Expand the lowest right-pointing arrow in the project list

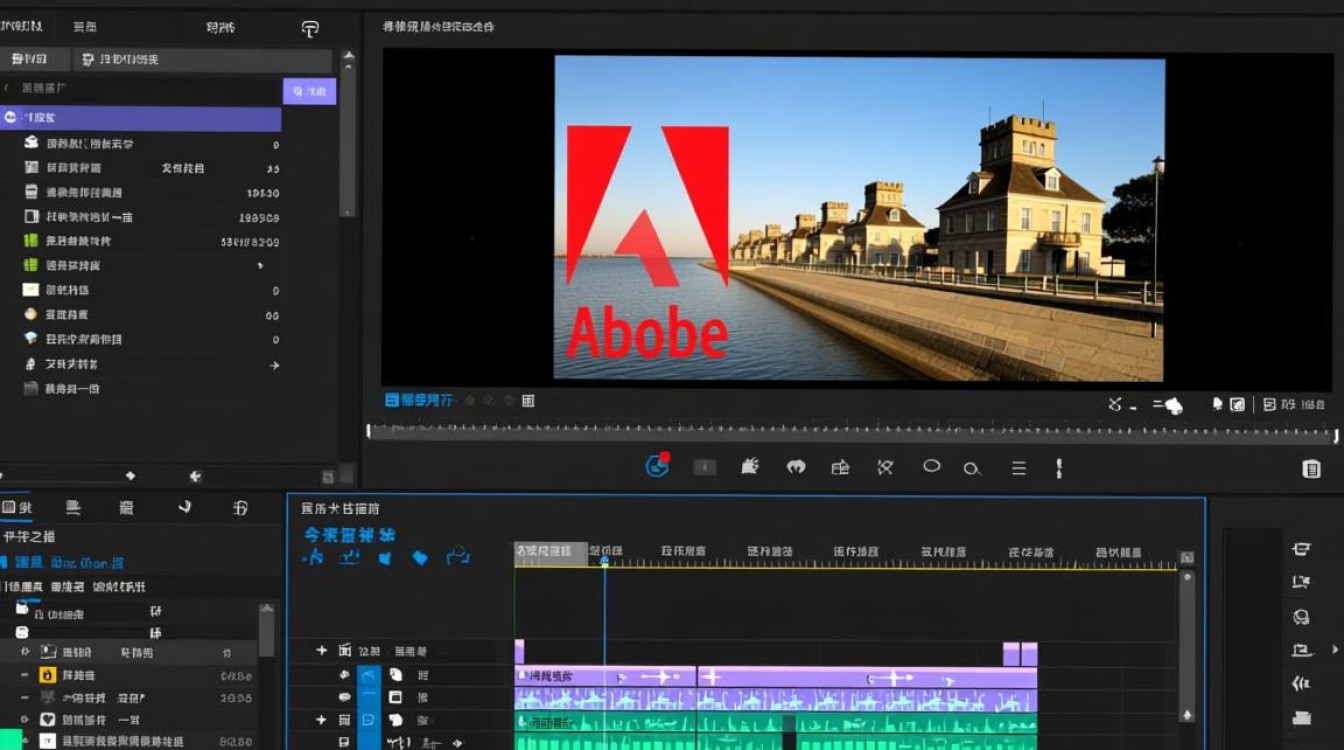click(274, 365)
